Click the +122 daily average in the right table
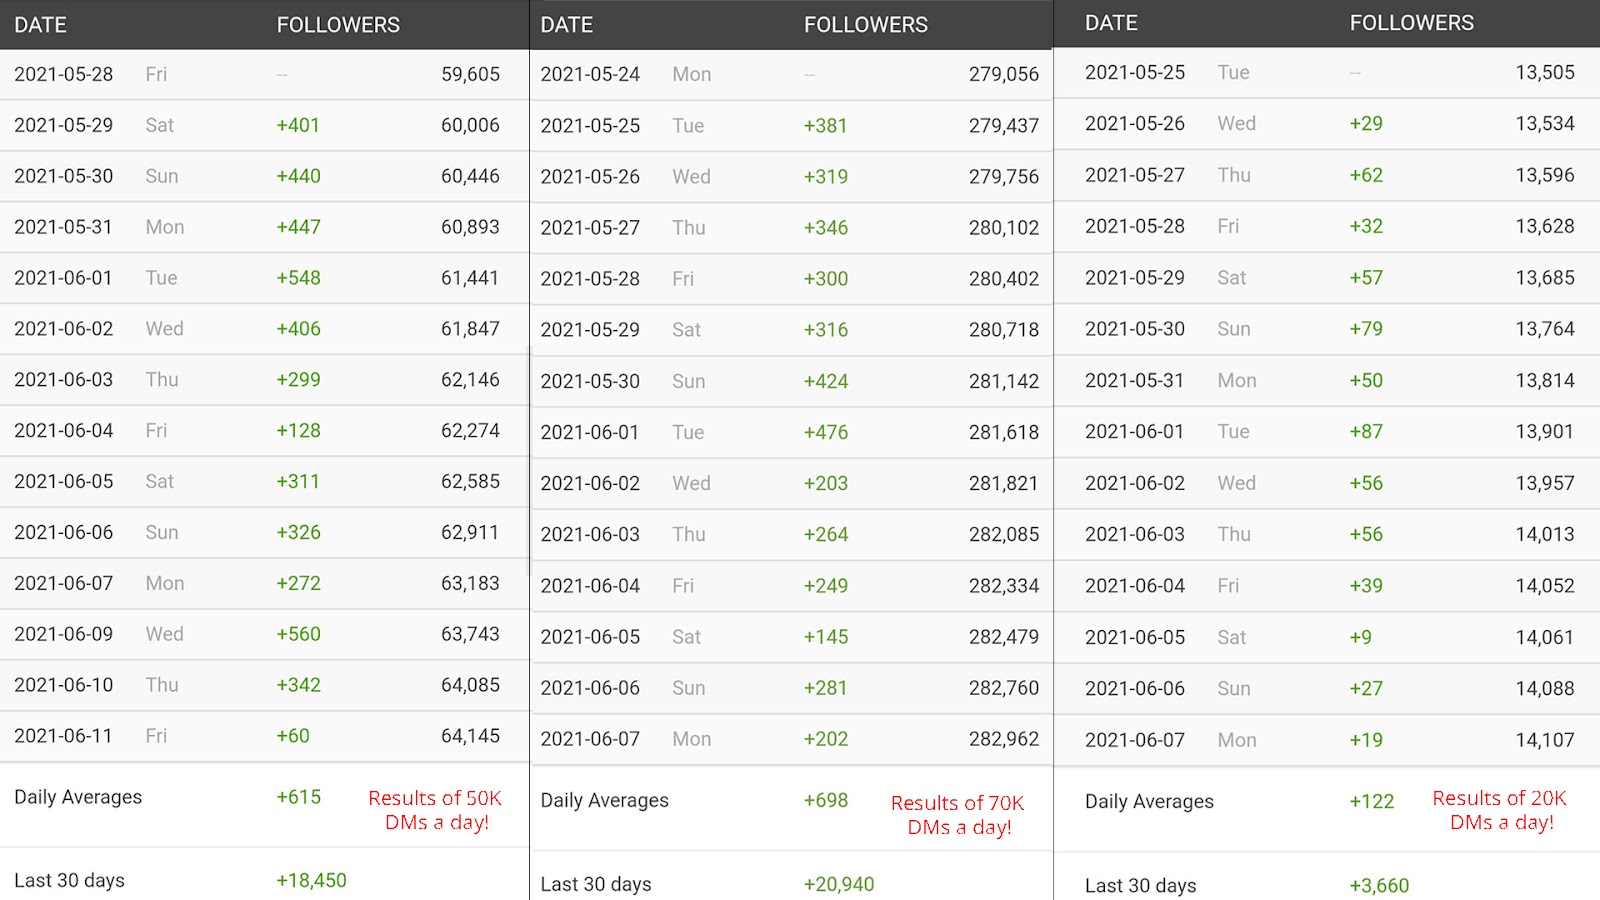The height and width of the screenshot is (900, 1600). click(x=1371, y=801)
